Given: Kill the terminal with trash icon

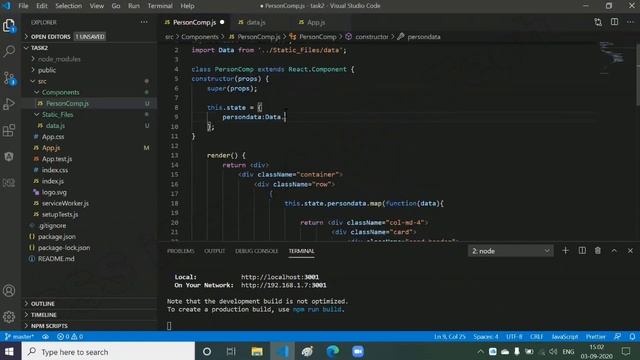Looking at the screenshot, I should click(598, 251).
